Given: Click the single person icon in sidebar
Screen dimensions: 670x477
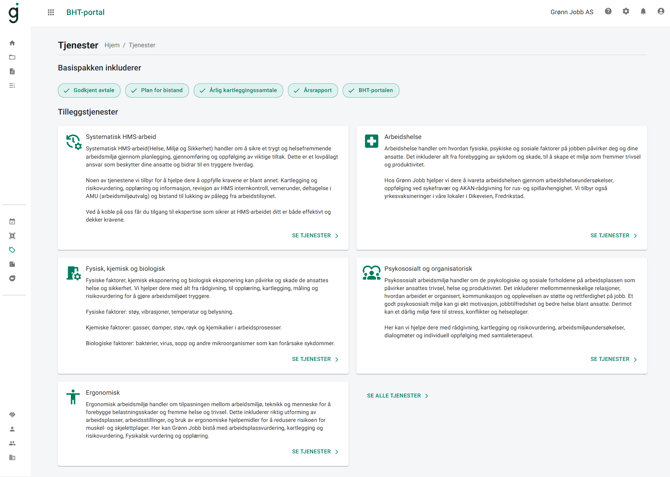Looking at the screenshot, I should click(x=12, y=429).
